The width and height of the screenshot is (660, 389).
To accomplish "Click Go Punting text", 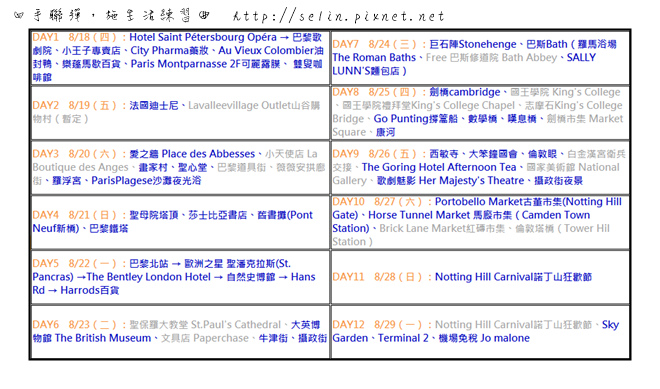I will pos(400,119).
